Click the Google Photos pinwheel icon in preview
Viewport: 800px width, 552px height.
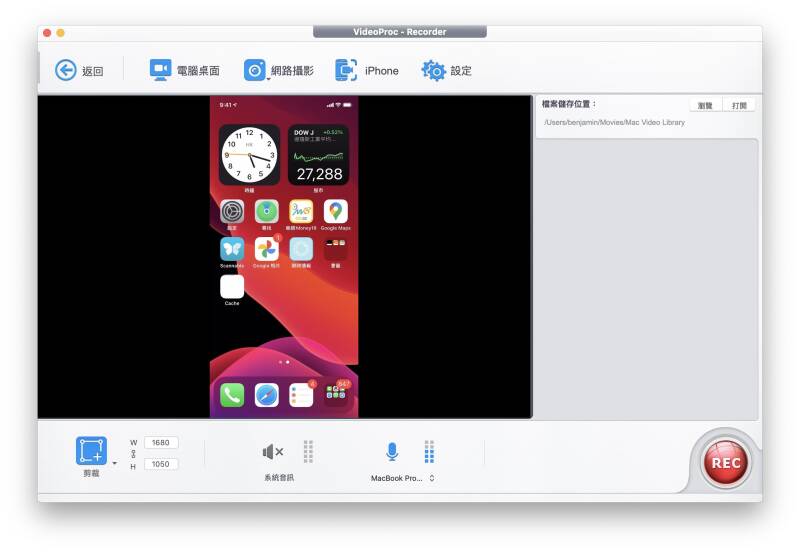[266, 249]
